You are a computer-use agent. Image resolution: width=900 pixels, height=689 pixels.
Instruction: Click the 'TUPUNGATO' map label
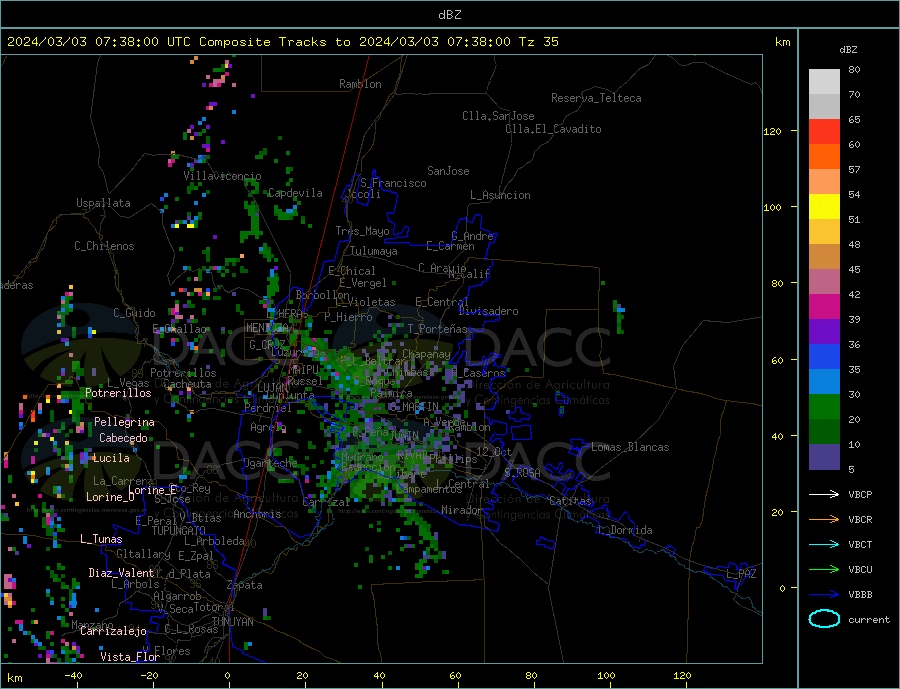coord(178,531)
